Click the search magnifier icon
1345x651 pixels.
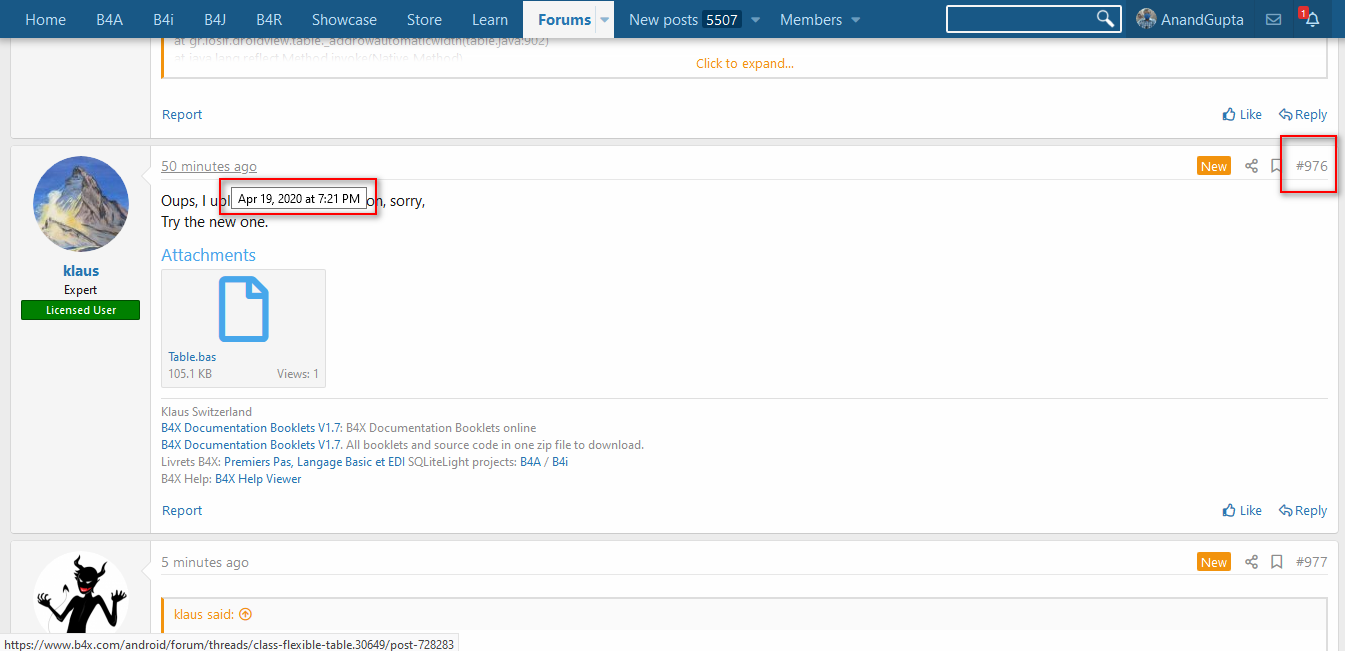pyautogui.click(x=1104, y=18)
